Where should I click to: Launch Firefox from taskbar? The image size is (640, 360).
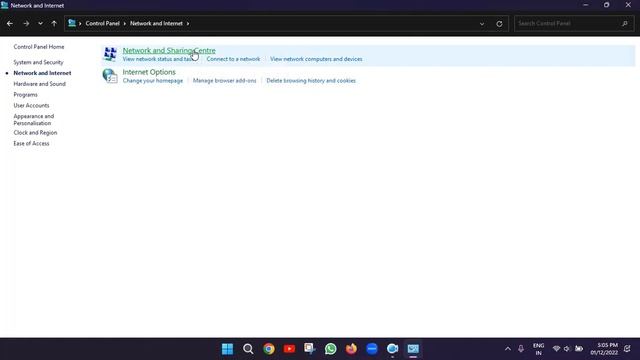coord(351,349)
